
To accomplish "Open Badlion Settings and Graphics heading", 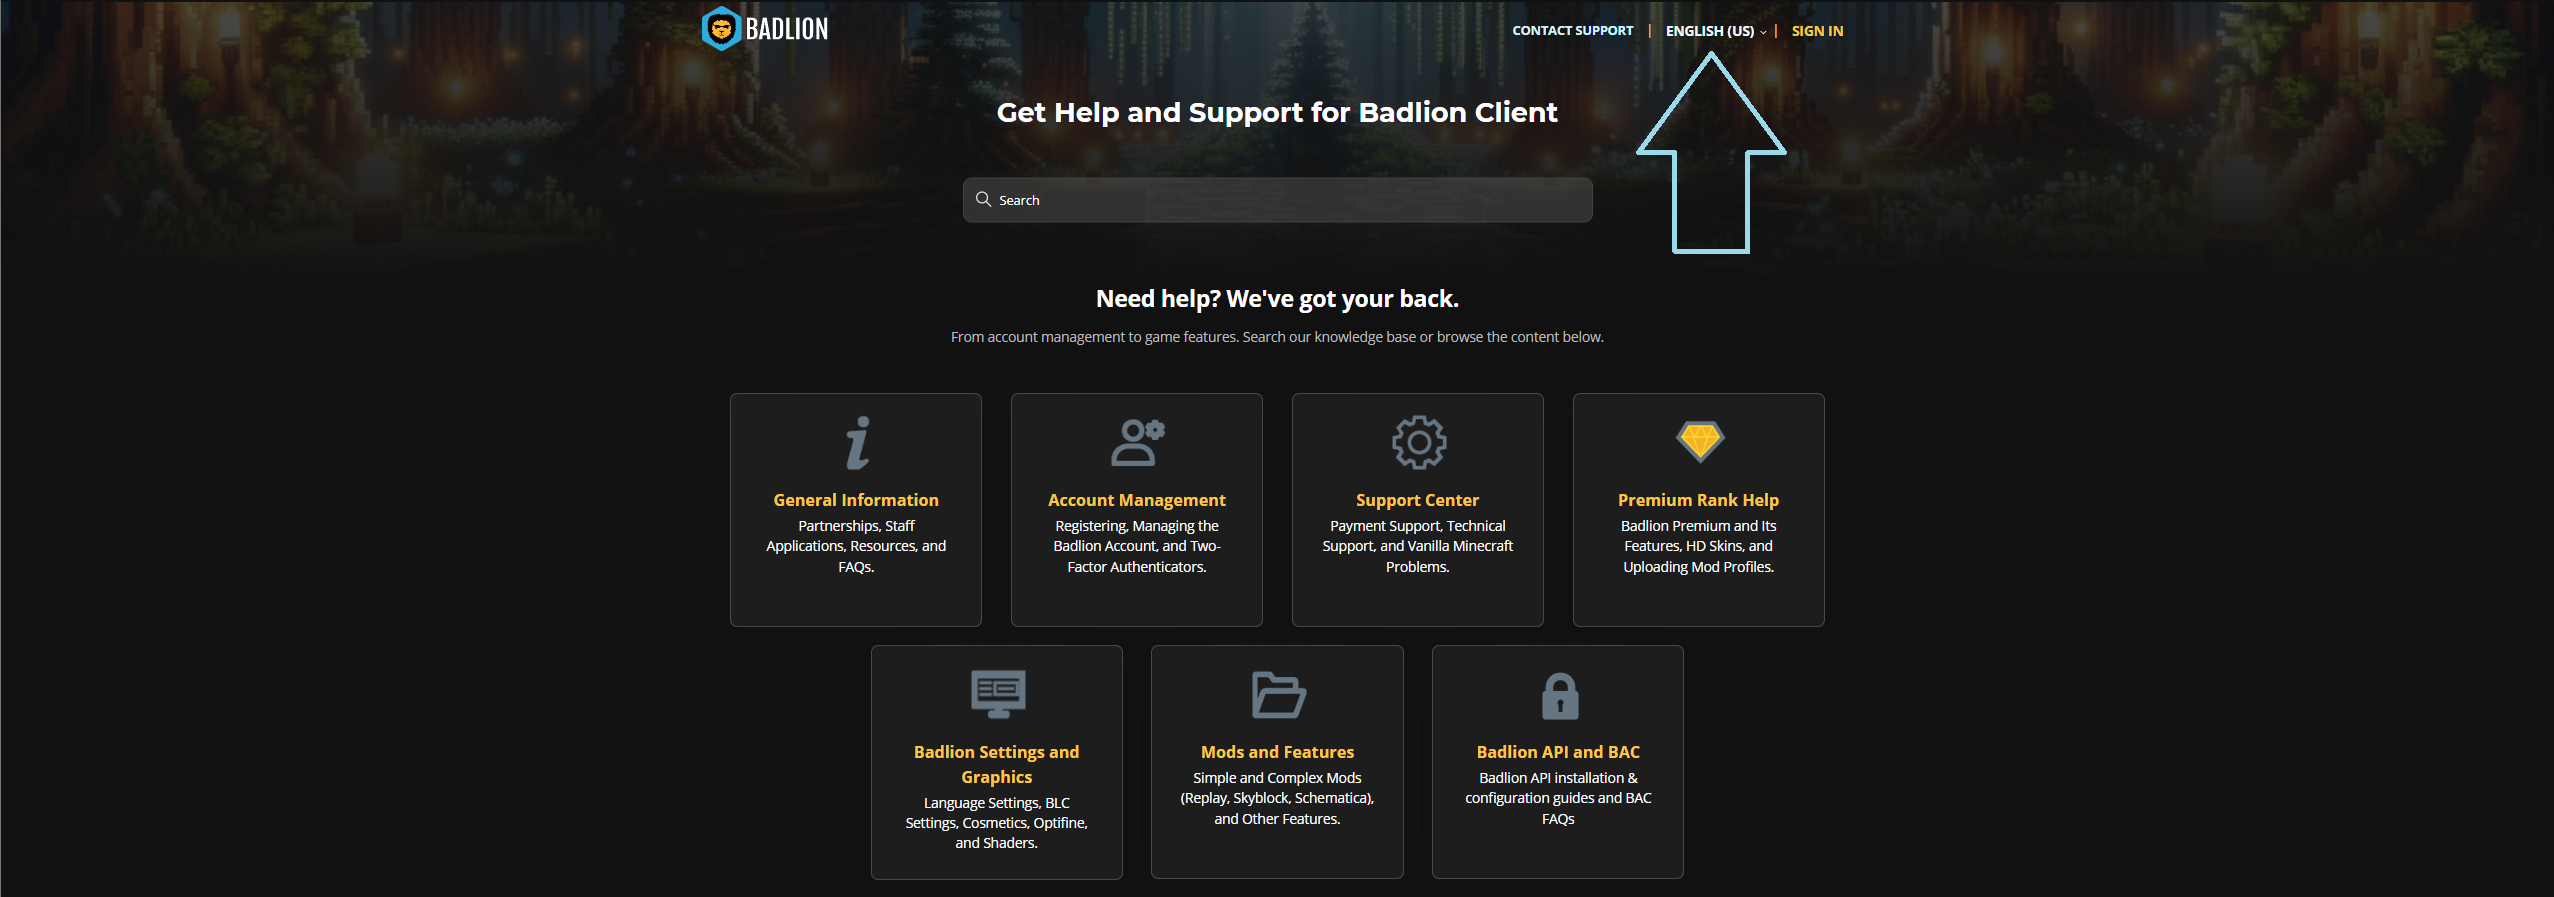I will (996, 764).
